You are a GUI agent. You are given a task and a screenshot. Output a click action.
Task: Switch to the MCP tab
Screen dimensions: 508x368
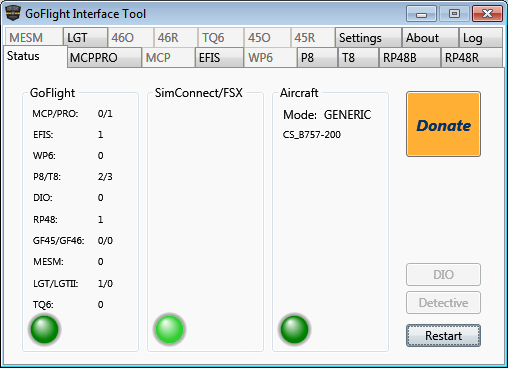point(168,58)
